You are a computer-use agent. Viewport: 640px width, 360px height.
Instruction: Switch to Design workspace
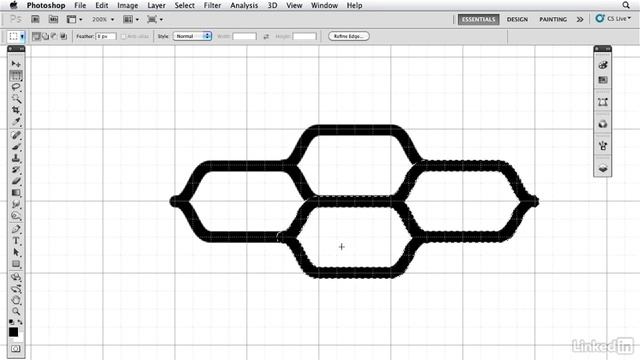click(x=517, y=19)
